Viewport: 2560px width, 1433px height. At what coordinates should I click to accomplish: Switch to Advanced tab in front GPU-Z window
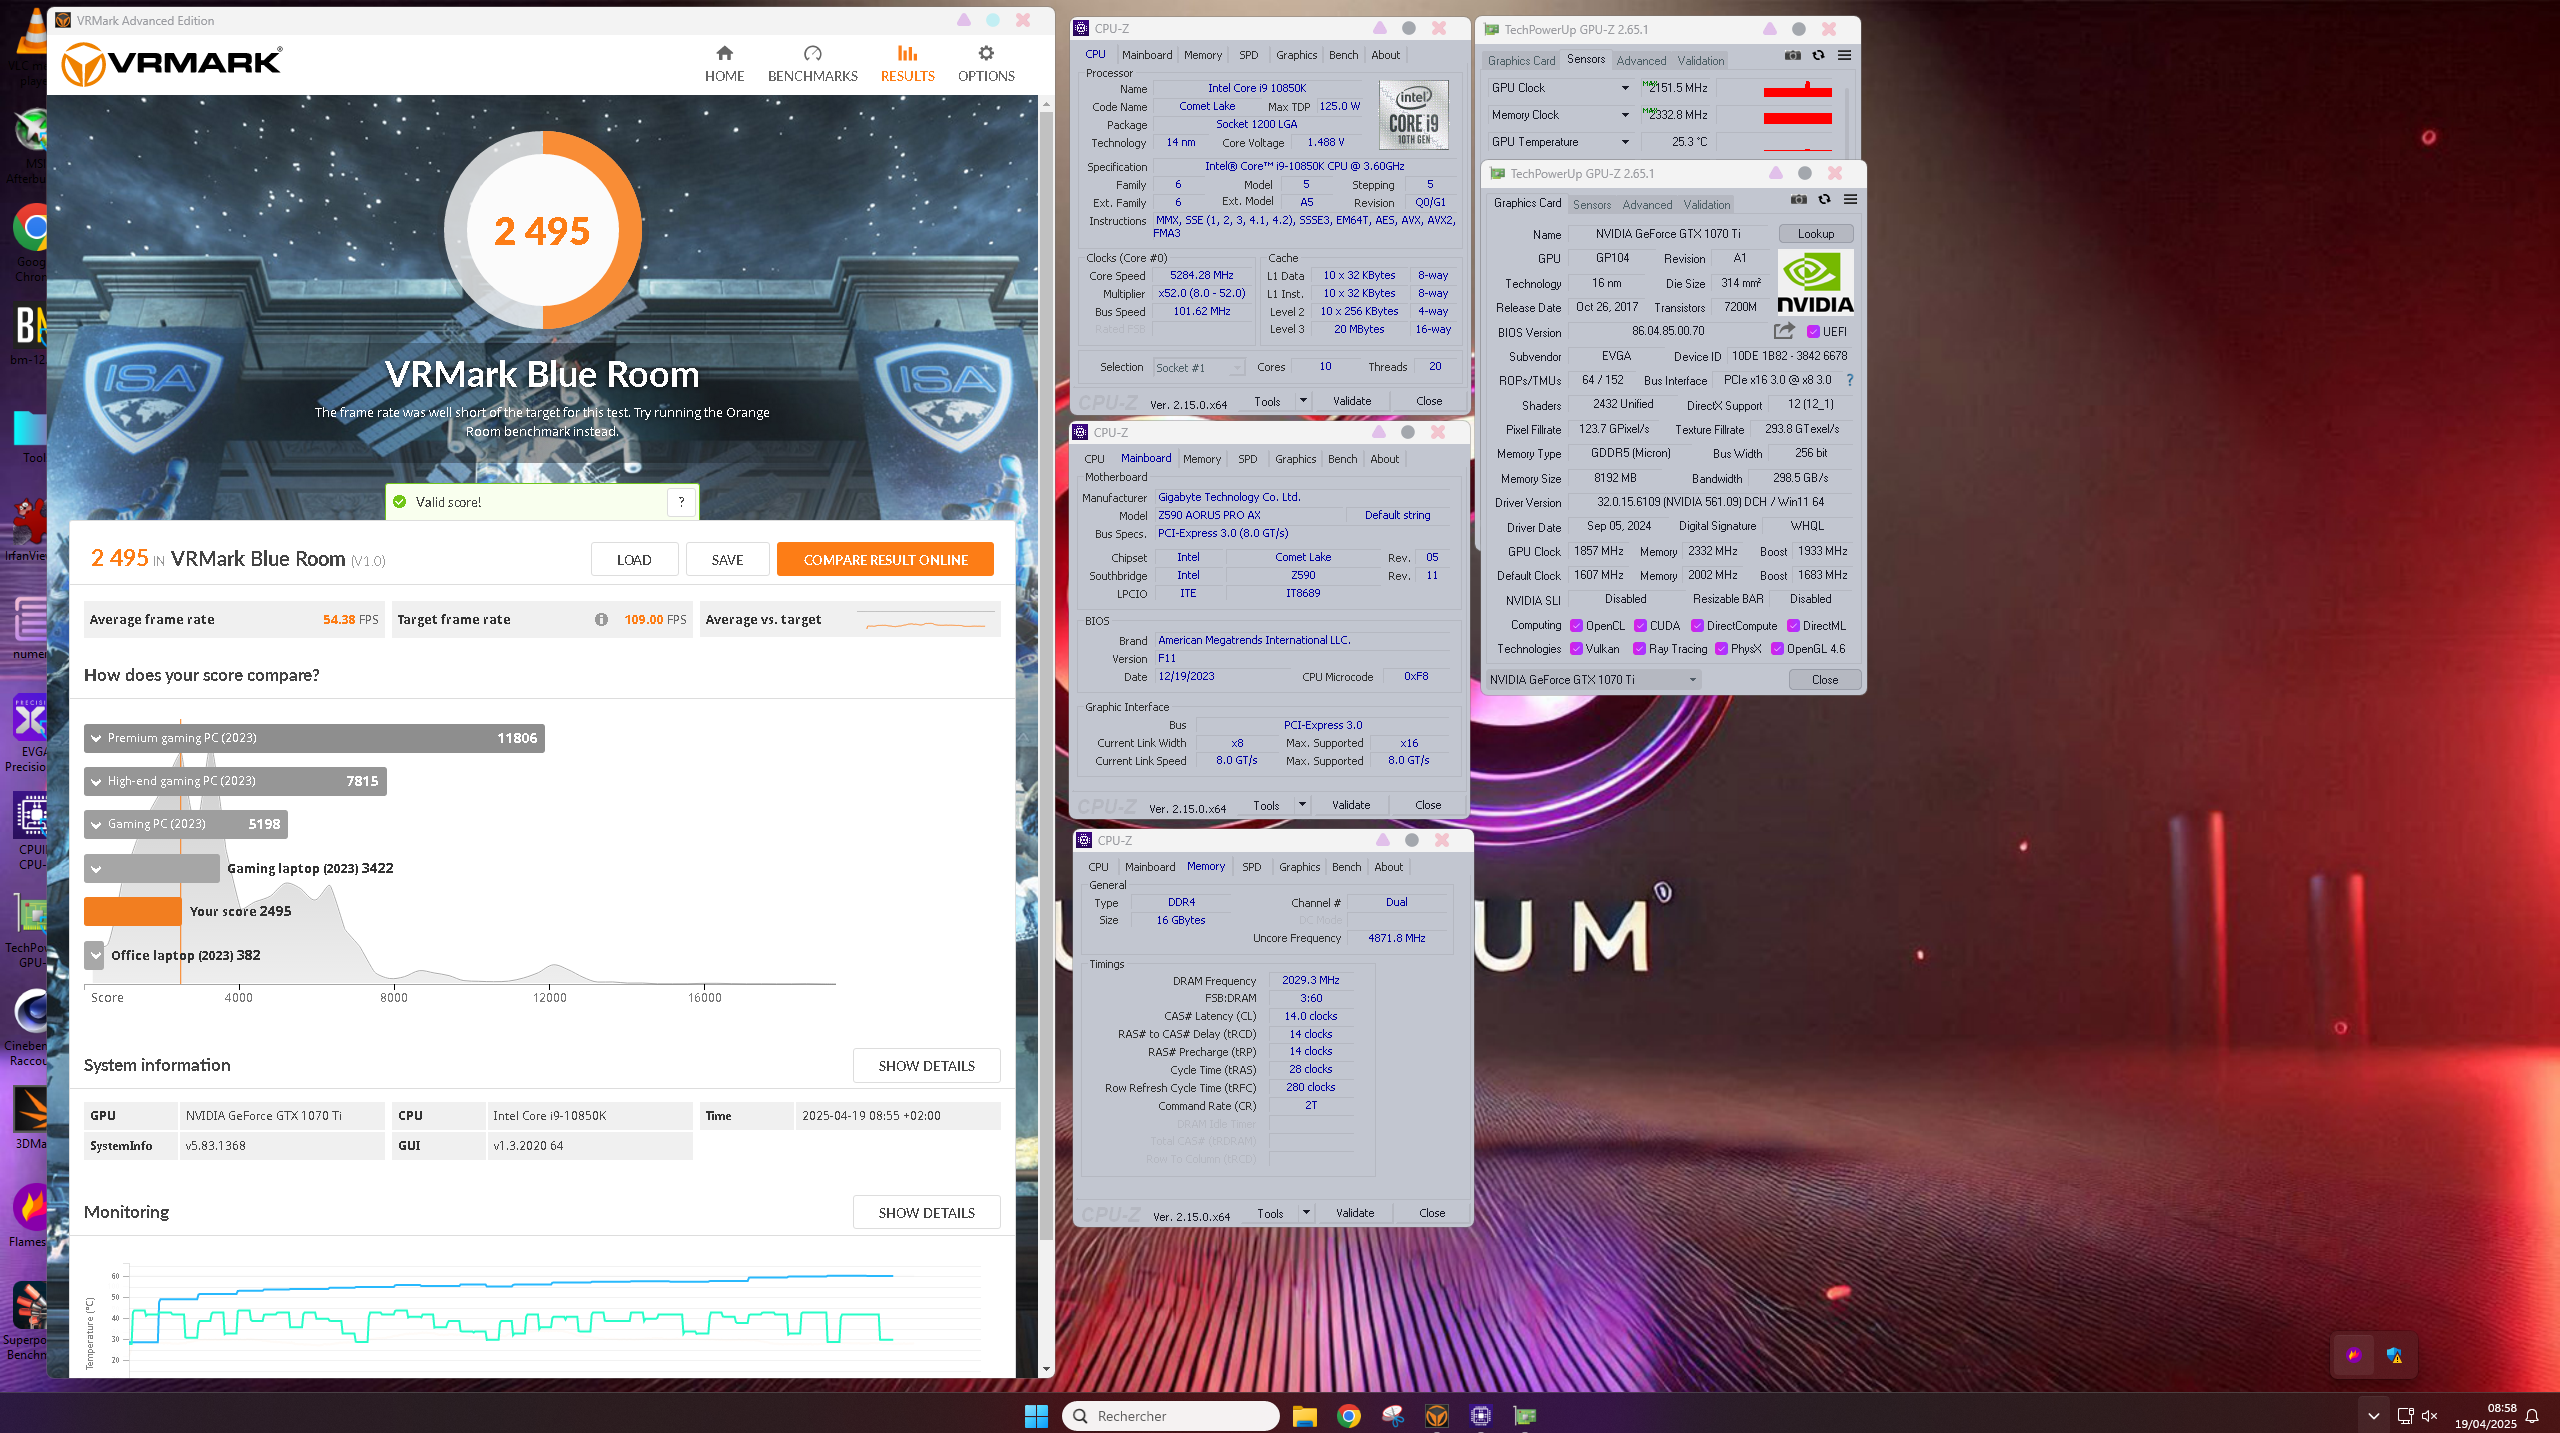(x=1647, y=205)
